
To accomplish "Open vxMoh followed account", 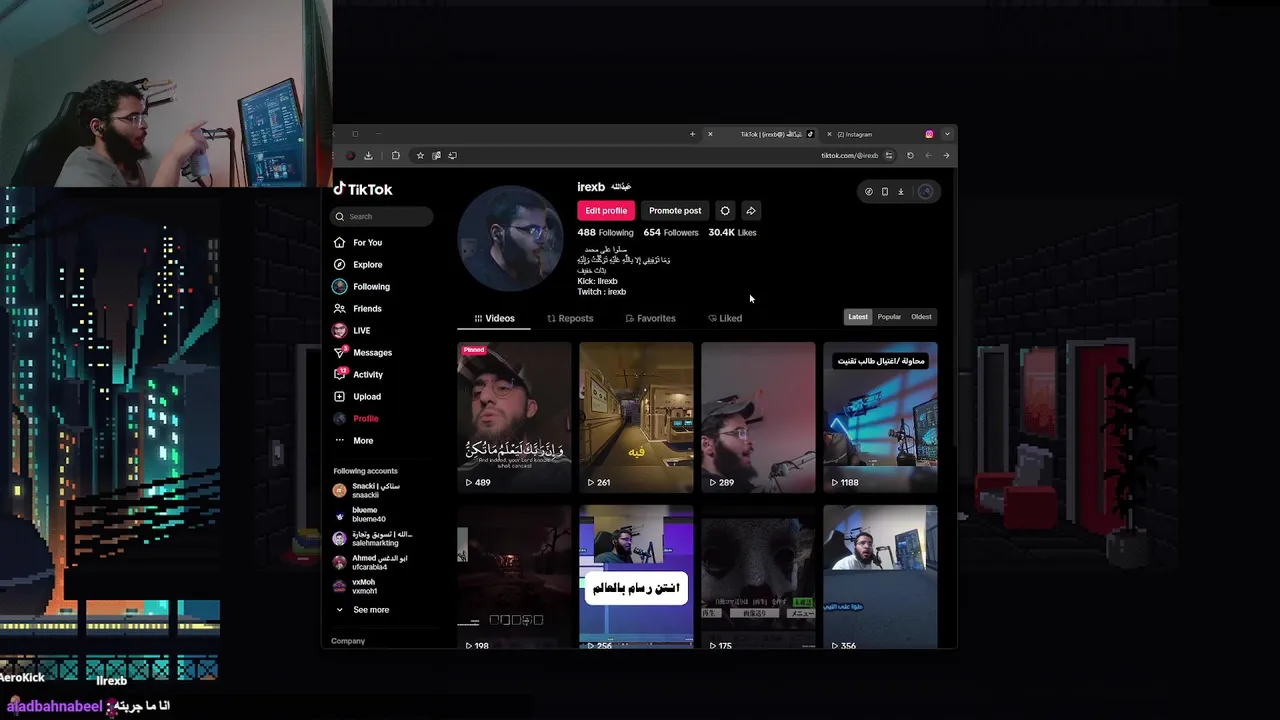I will click(356, 586).
